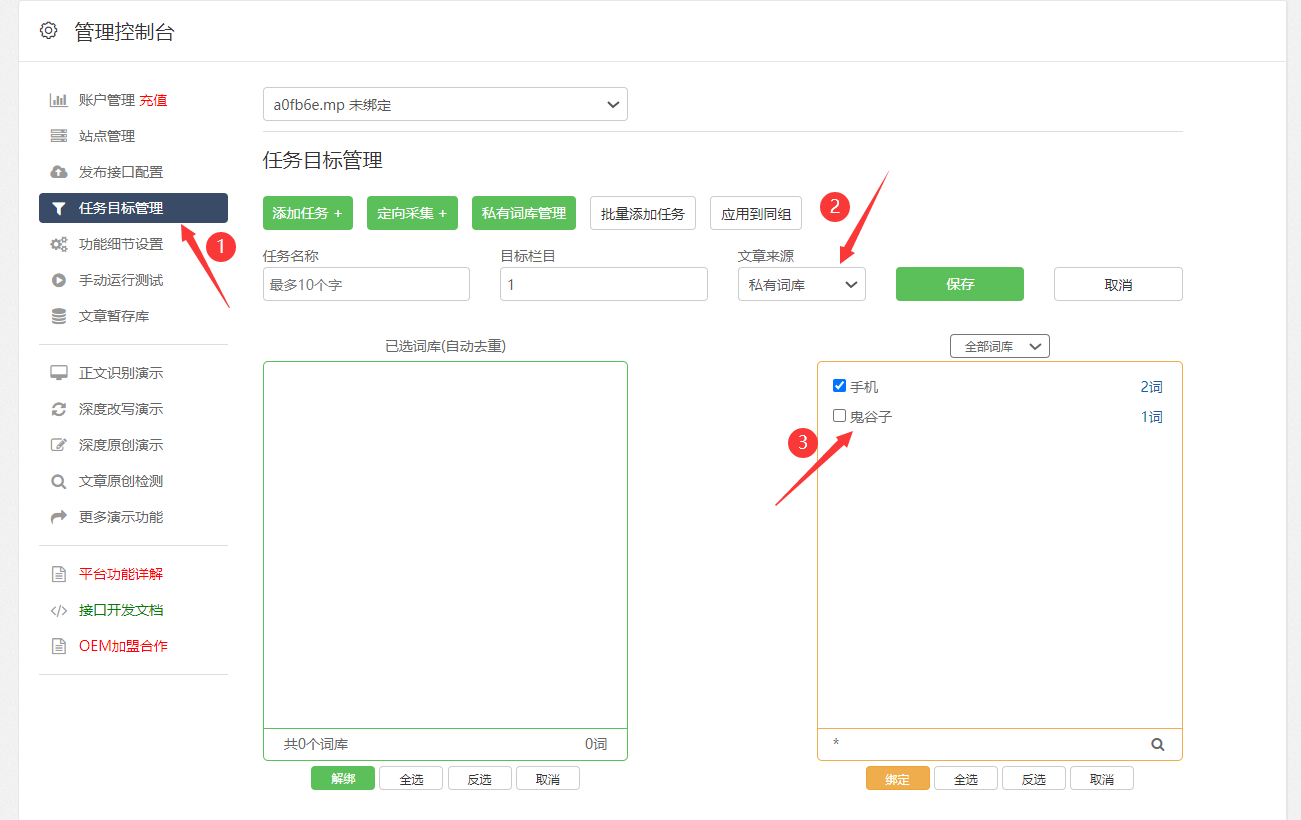Click the database icon for 文章暂存库
Screen dimensions: 1301x820
pos(59,316)
